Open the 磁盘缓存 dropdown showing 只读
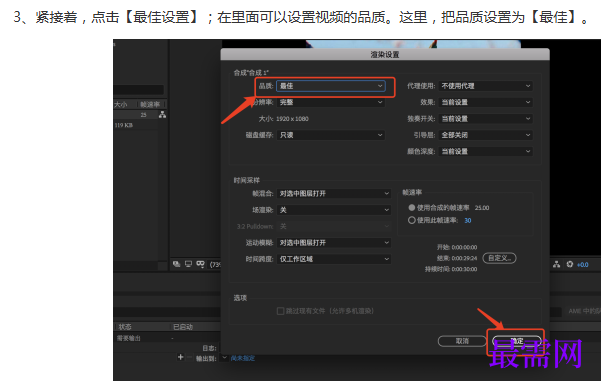Viewport: 601px width, 385px height. [x=330, y=135]
